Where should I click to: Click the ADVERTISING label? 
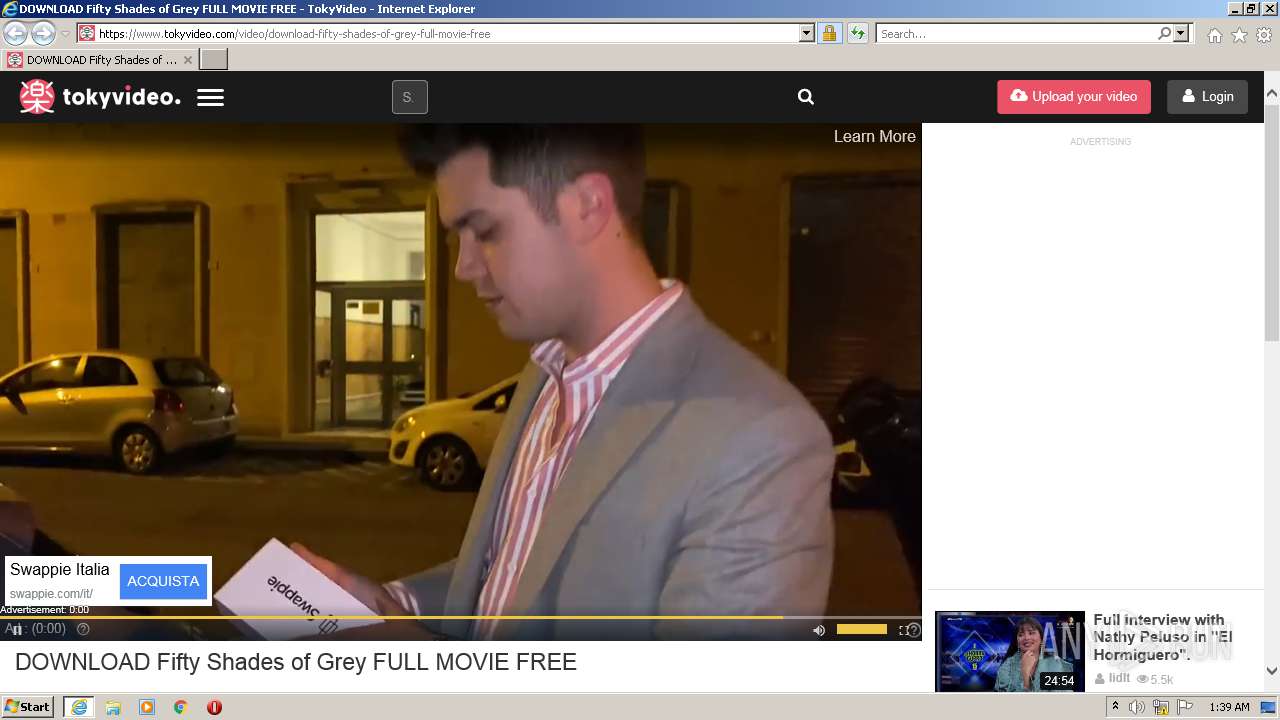(1100, 142)
